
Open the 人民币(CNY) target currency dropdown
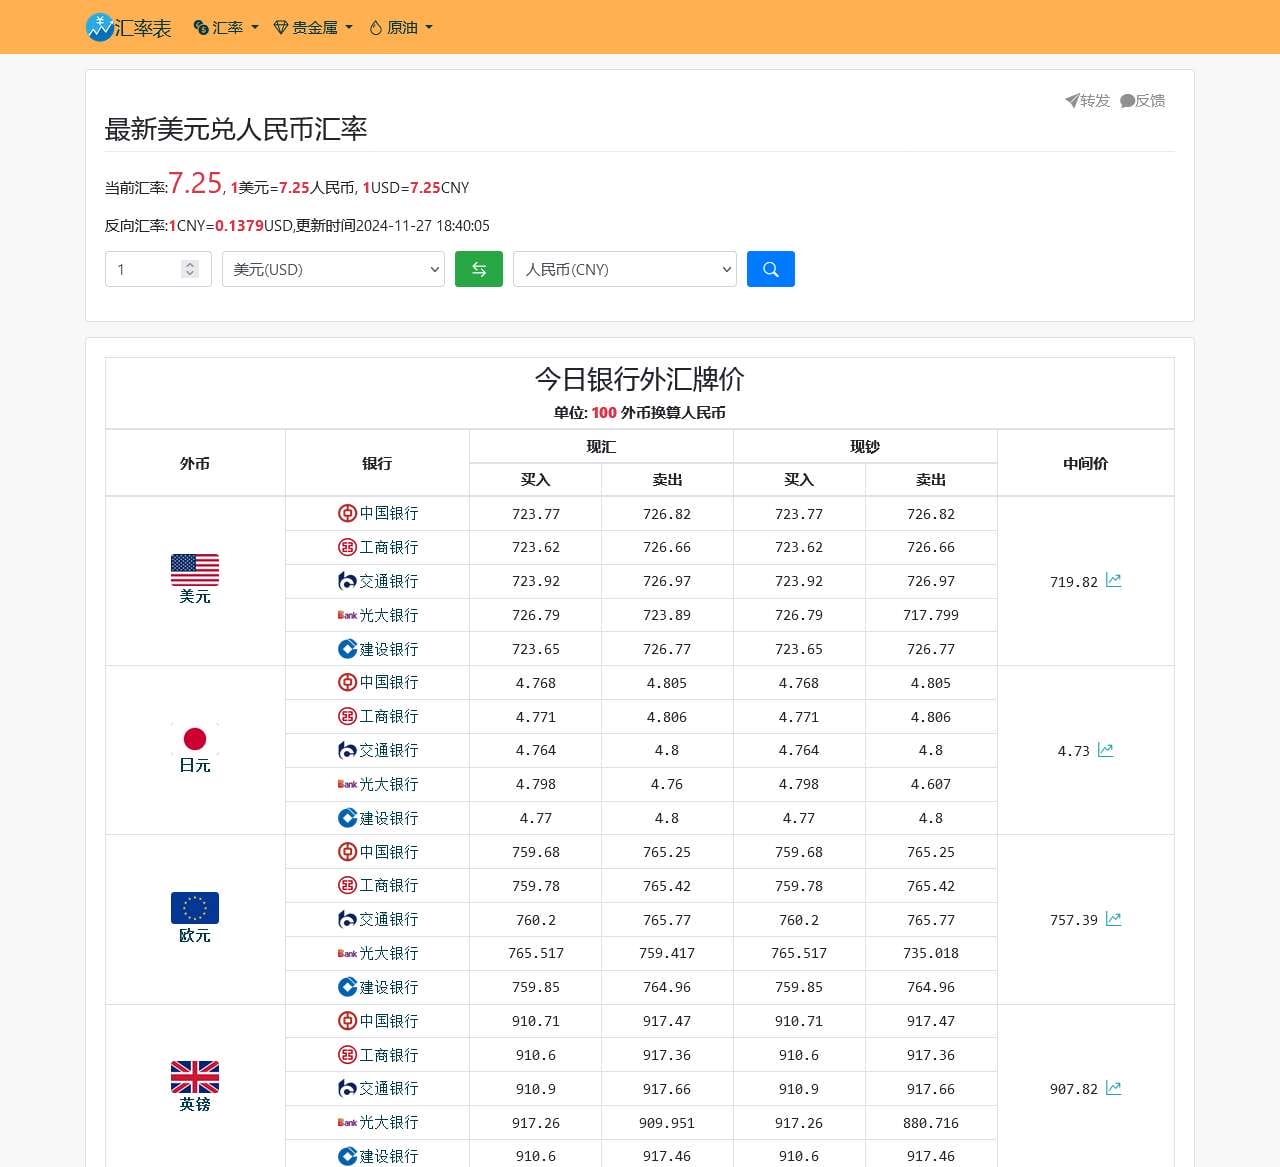click(x=624, y=269)
